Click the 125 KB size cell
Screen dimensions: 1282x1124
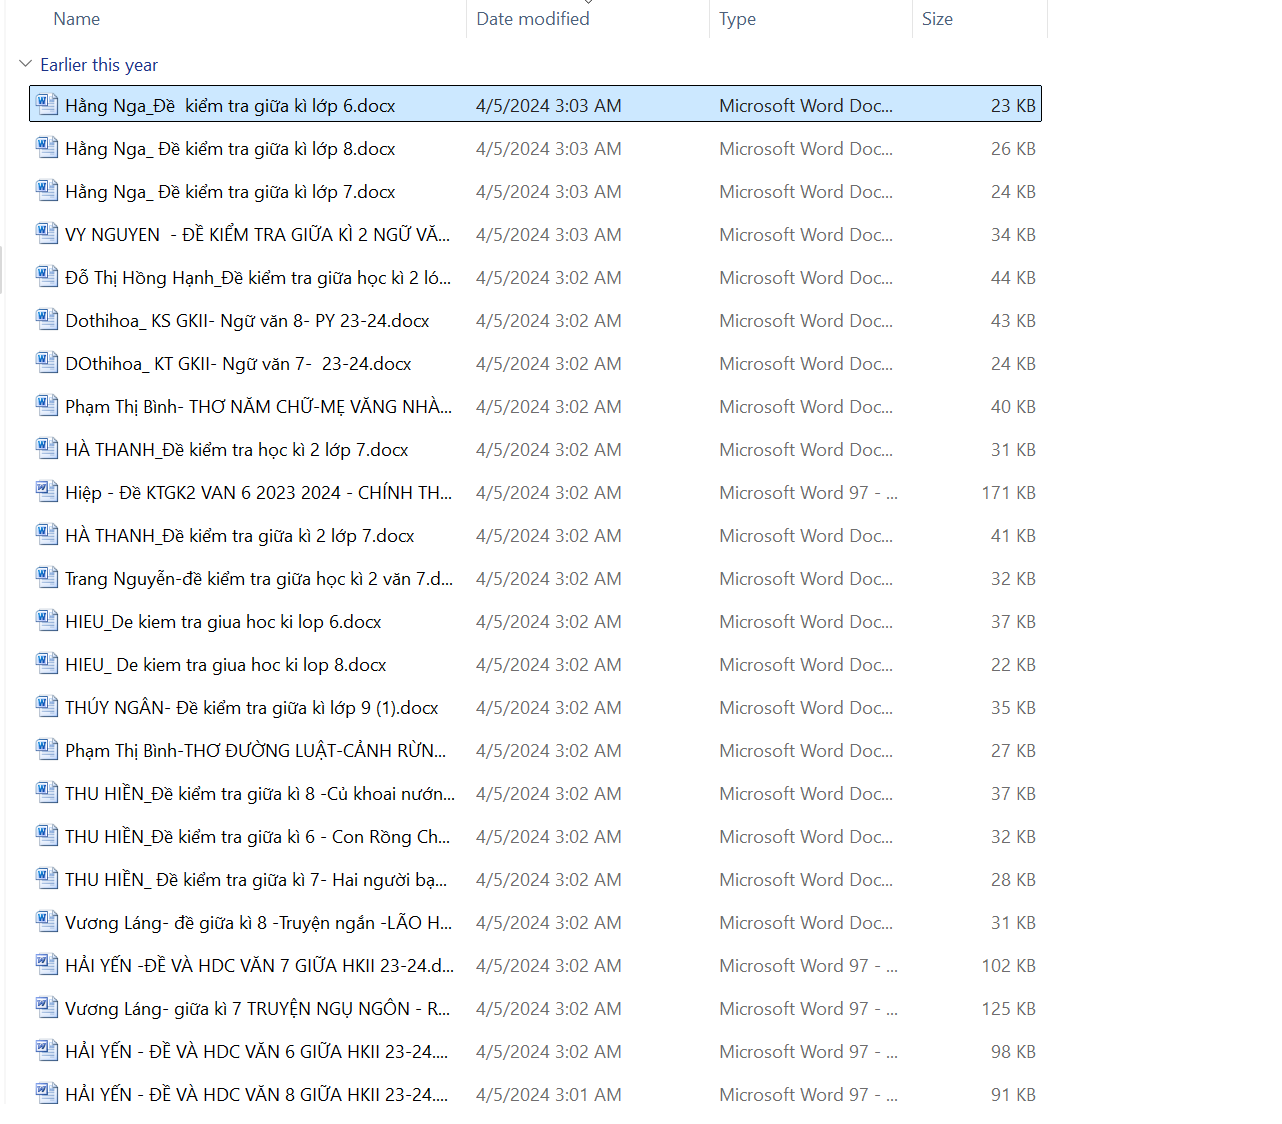(1008, 1009)
